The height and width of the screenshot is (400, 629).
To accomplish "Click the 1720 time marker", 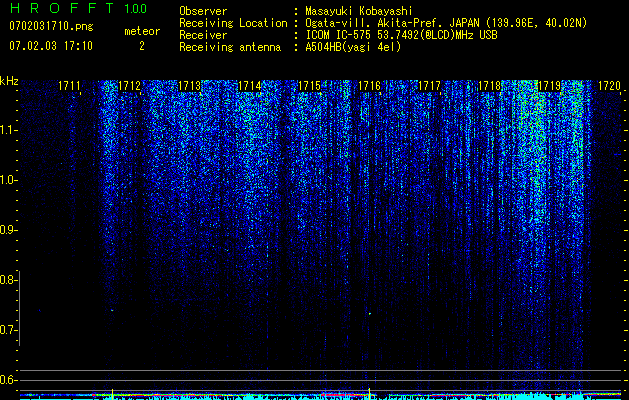I will click(609, 86).
